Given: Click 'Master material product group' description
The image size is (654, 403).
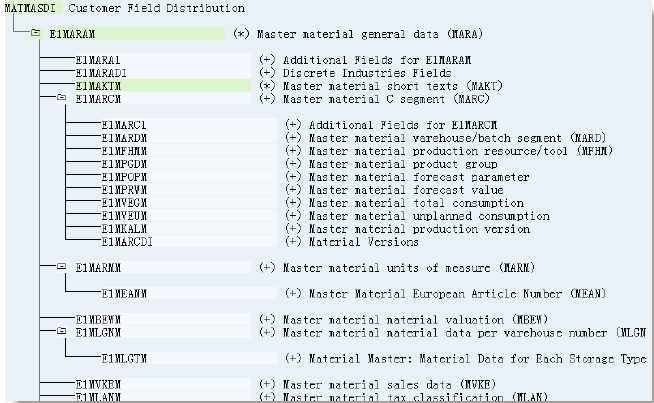Looking at the screenshot, I should tap(403, 164).
